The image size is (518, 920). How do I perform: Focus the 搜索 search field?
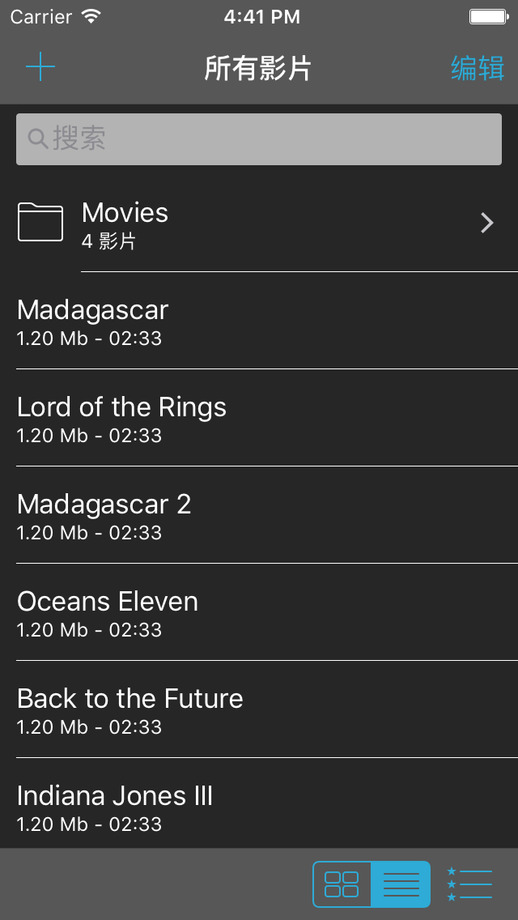click(x=259, y=139)
